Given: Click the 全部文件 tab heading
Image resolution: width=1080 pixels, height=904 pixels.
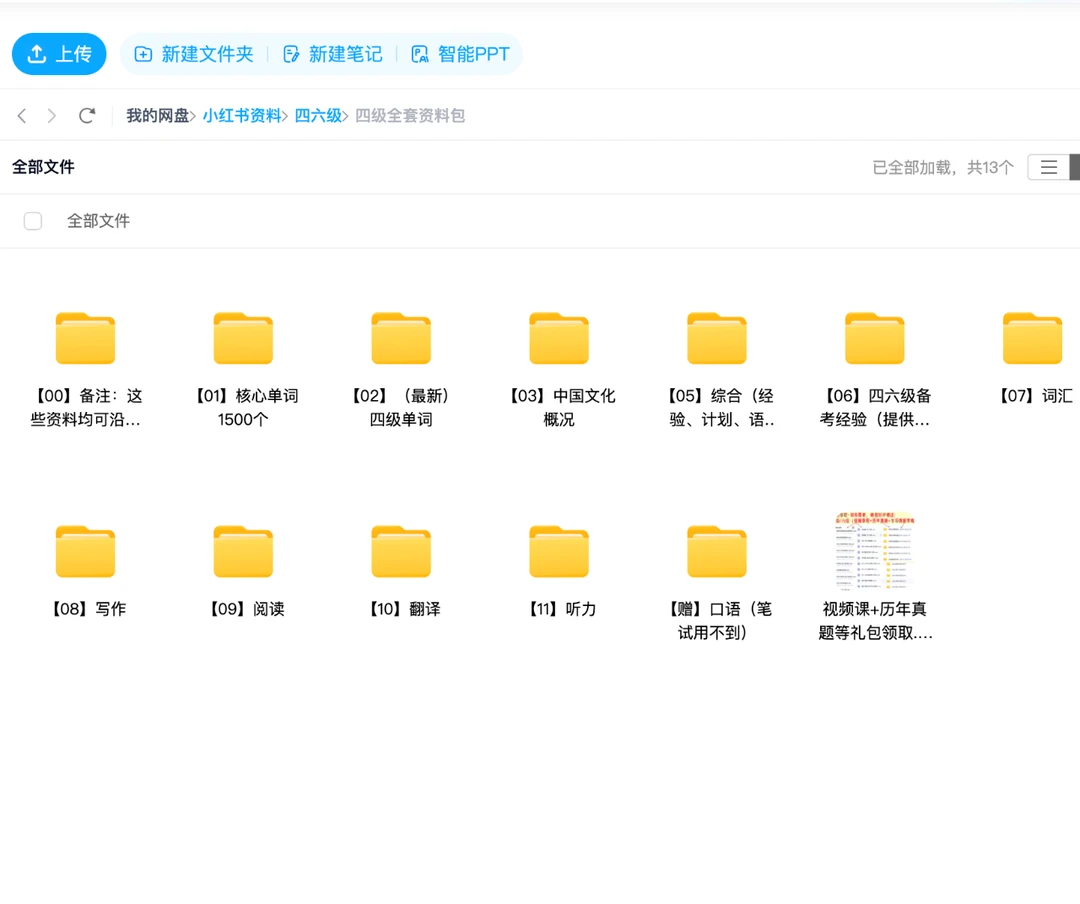Looking at the screenshot, I should pyautogui.click(x=43, y=167).
